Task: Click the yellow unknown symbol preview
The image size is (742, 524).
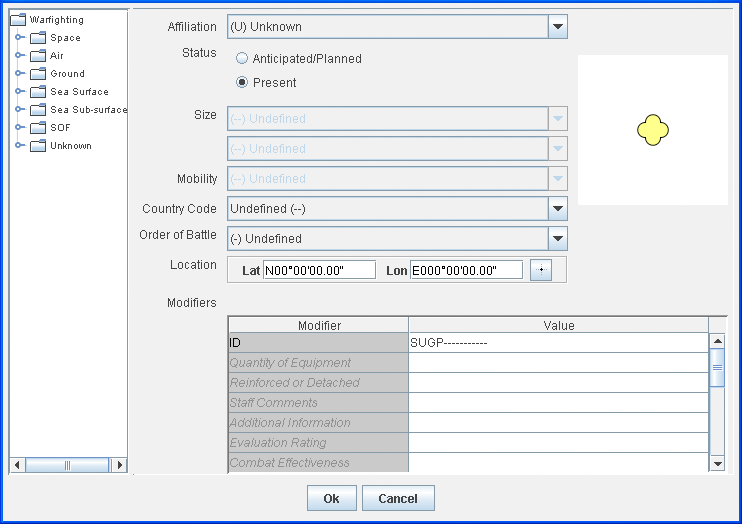Action: (x=652, y=130)
